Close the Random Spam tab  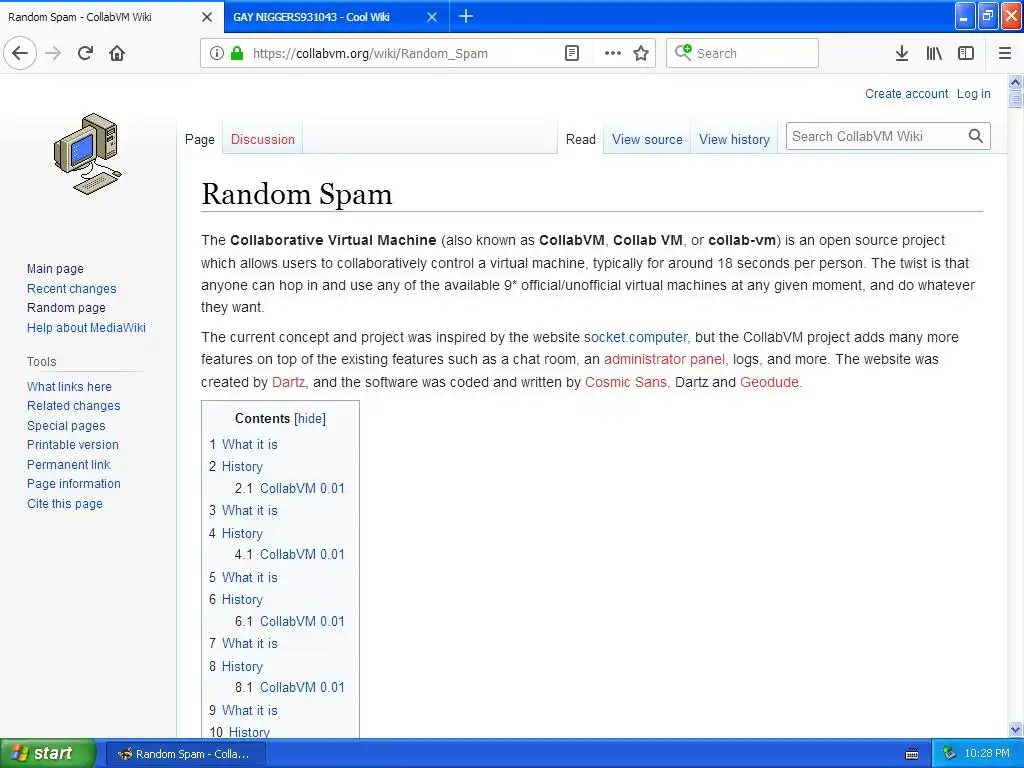pos(207,17)
